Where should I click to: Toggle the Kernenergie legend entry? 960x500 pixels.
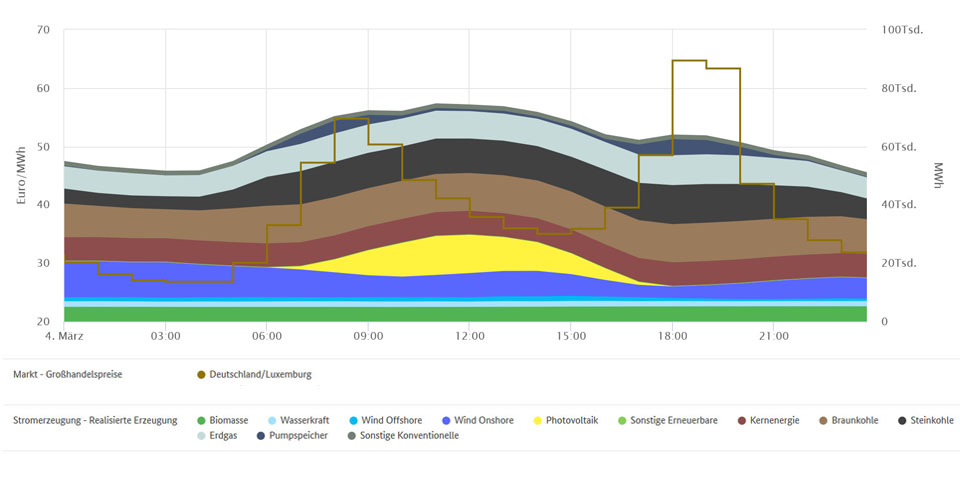click(x=768, y=420)
